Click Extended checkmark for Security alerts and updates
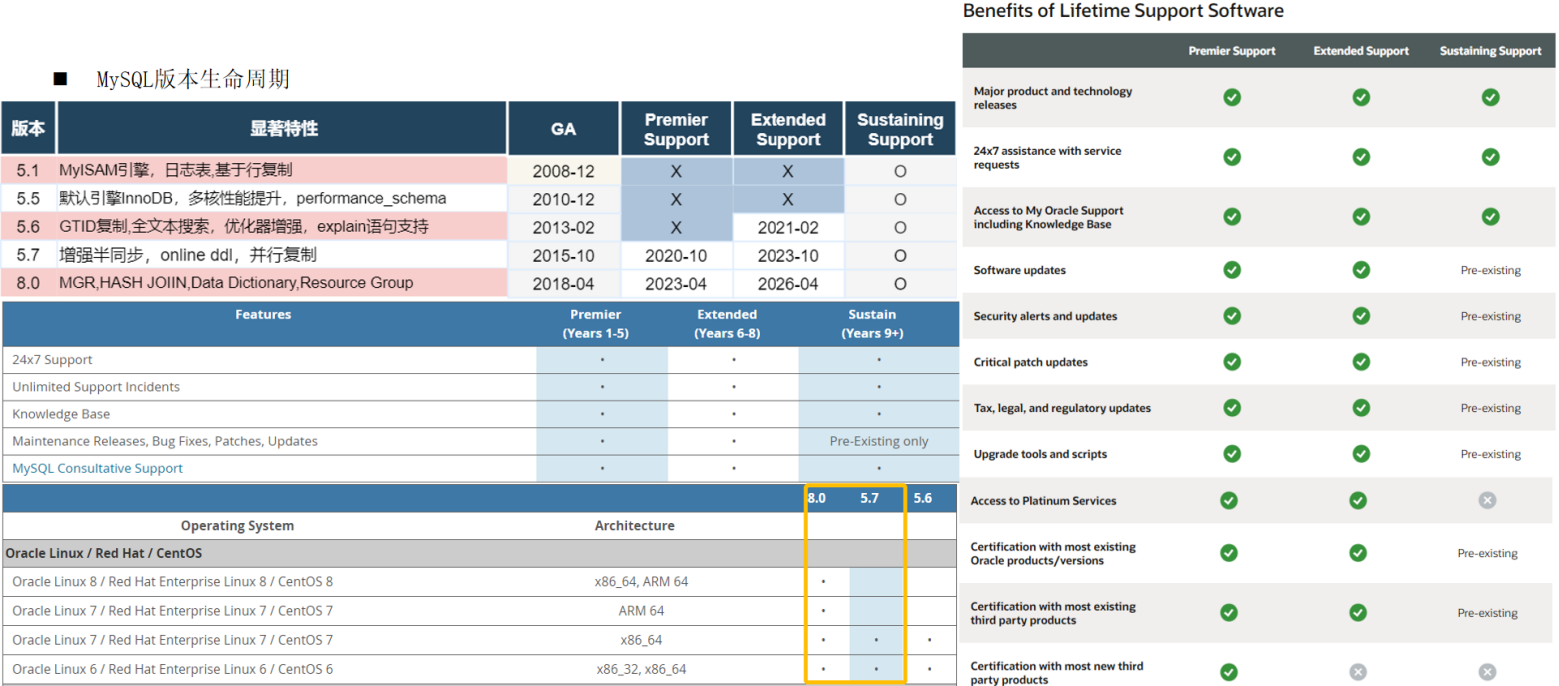Screen dimensions: 1559x686 1361,316
